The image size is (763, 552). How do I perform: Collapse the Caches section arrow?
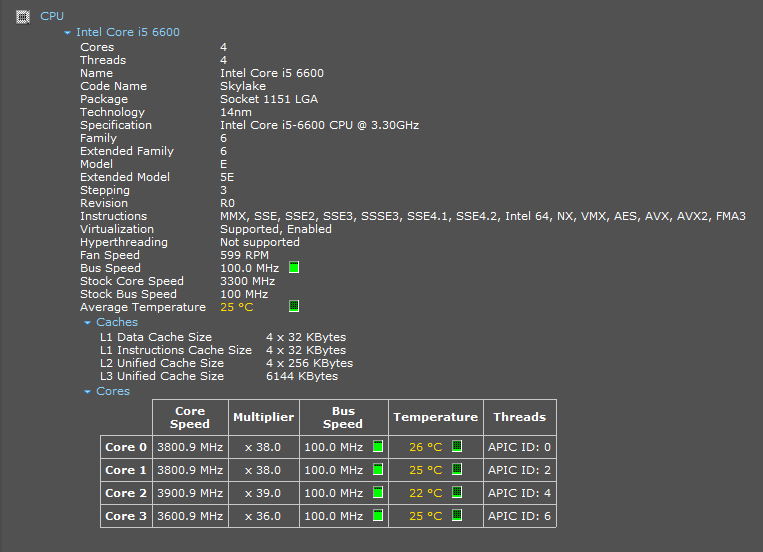point(88,323)
